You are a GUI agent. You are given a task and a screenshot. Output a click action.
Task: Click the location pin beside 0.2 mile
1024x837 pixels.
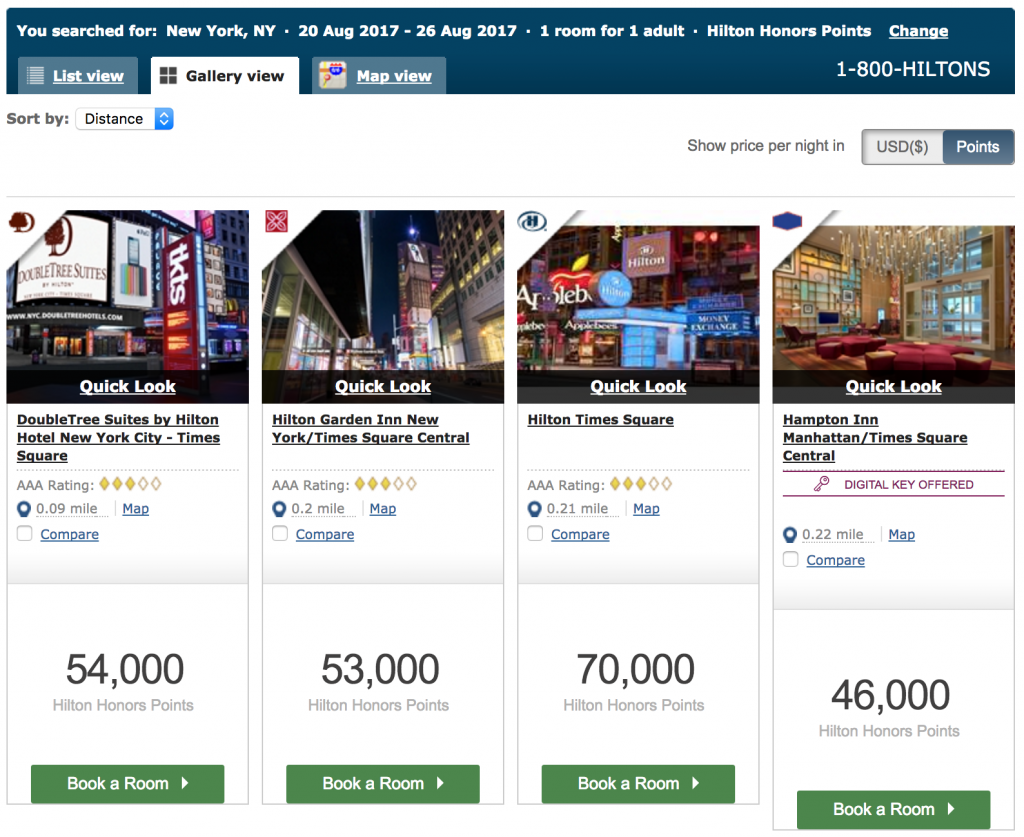280,509
